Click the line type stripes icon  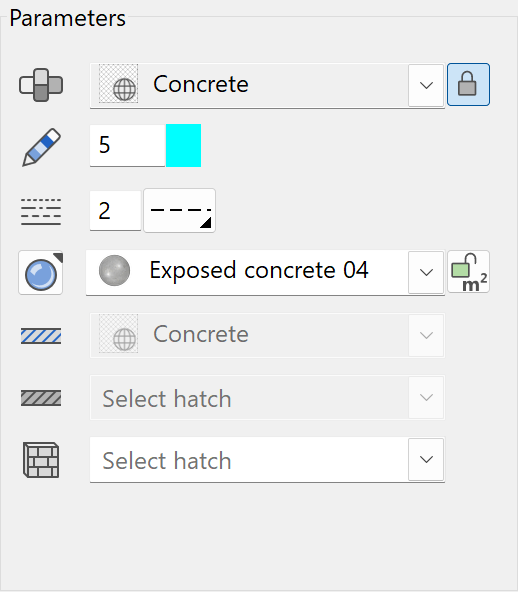pyautogui.click(x=41, y=211)
